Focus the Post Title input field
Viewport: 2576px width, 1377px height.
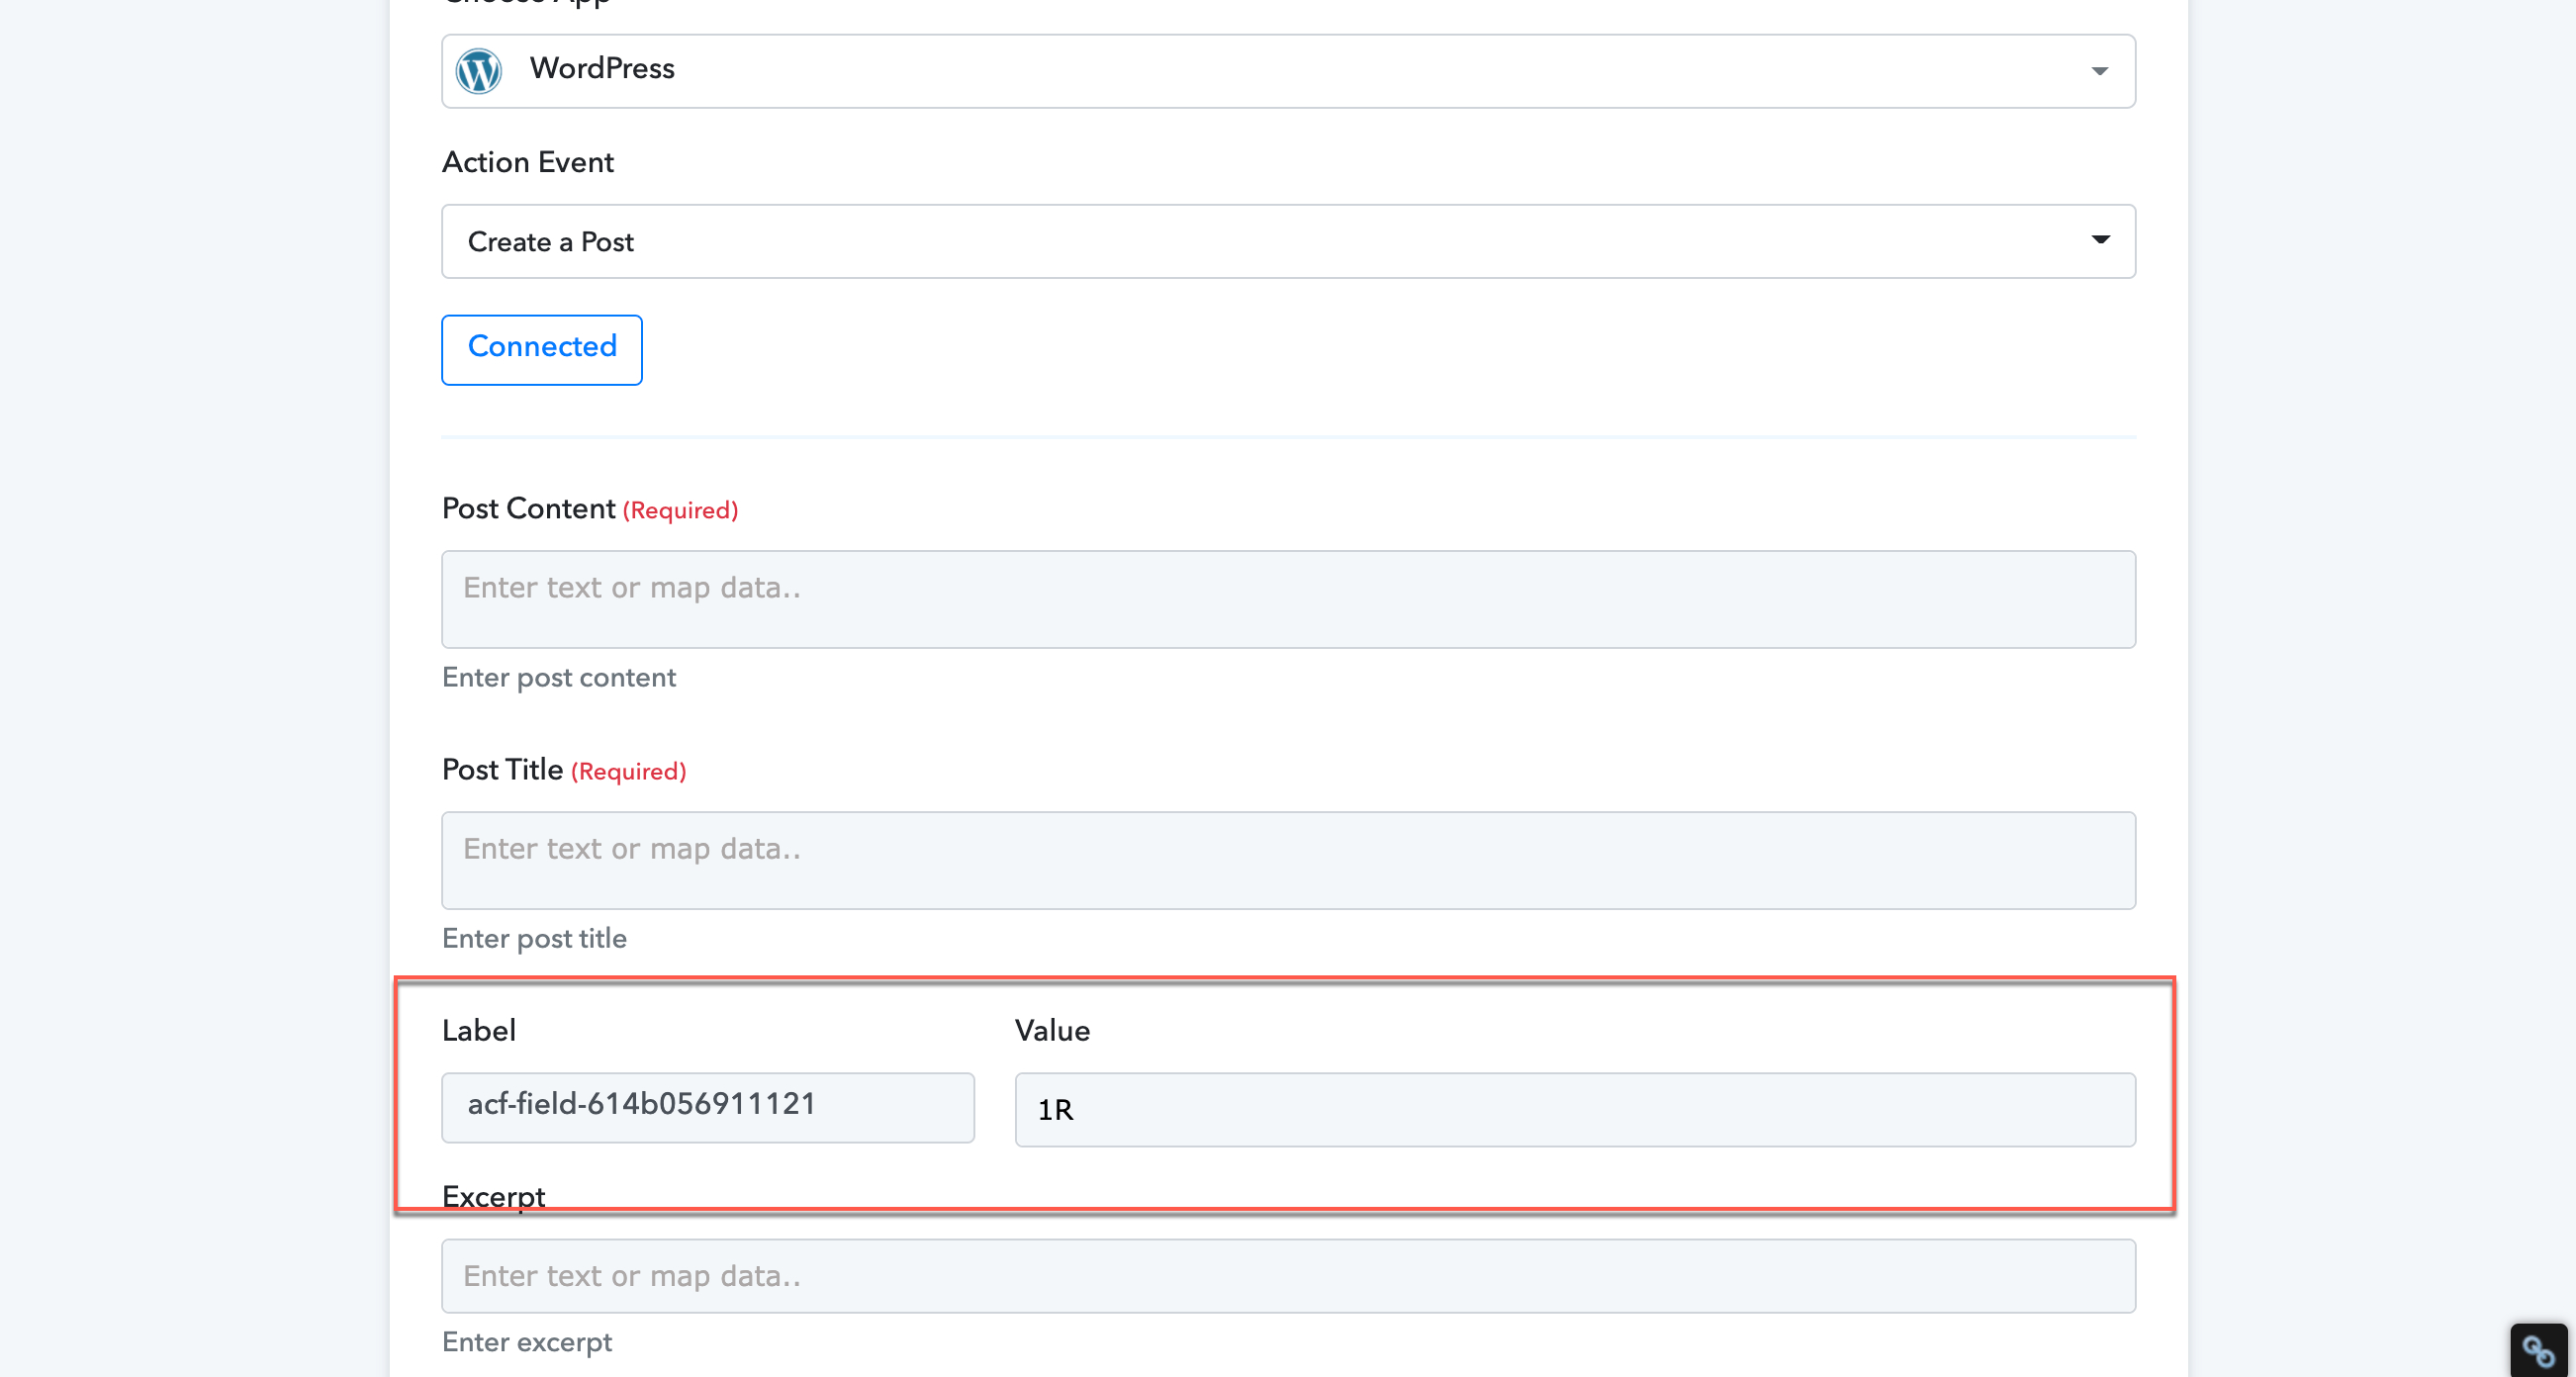point(1288,860)
